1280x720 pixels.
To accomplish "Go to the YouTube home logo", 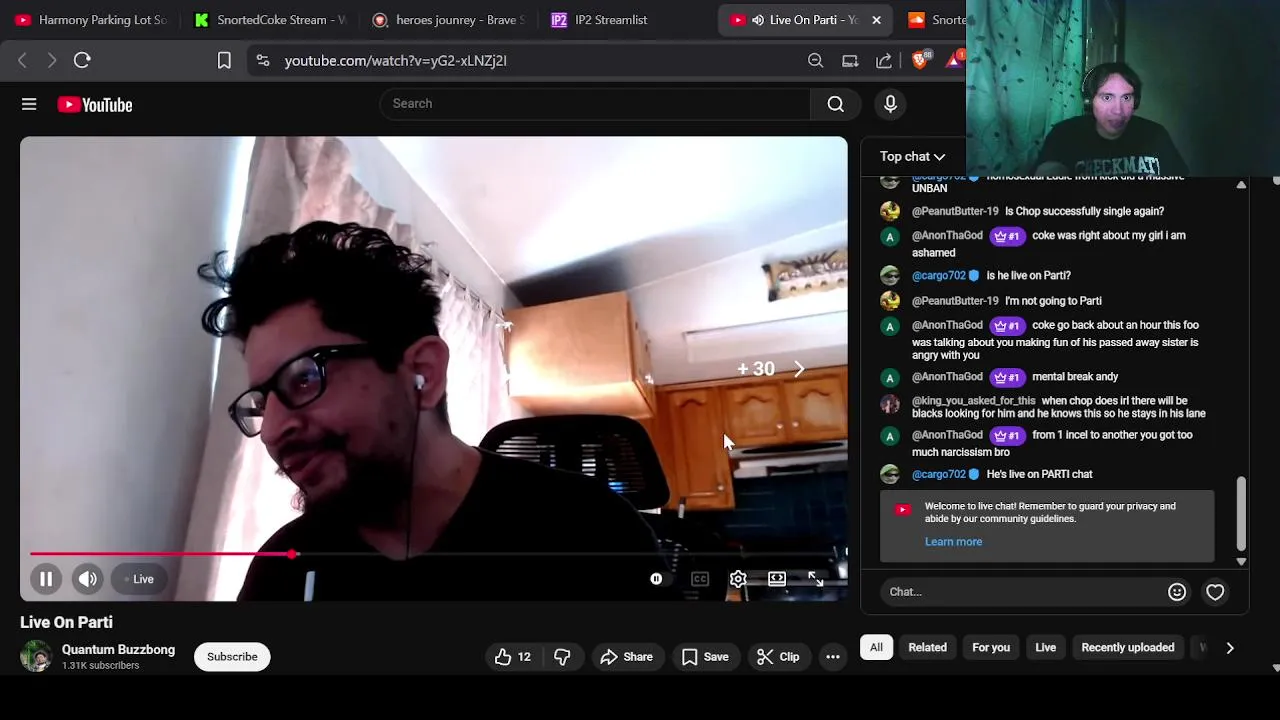I will (95, 105).
